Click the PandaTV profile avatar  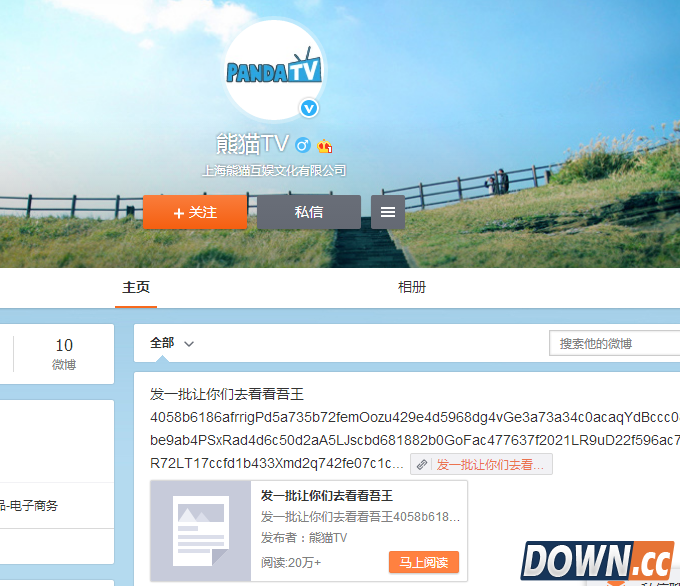pos(275,69)
